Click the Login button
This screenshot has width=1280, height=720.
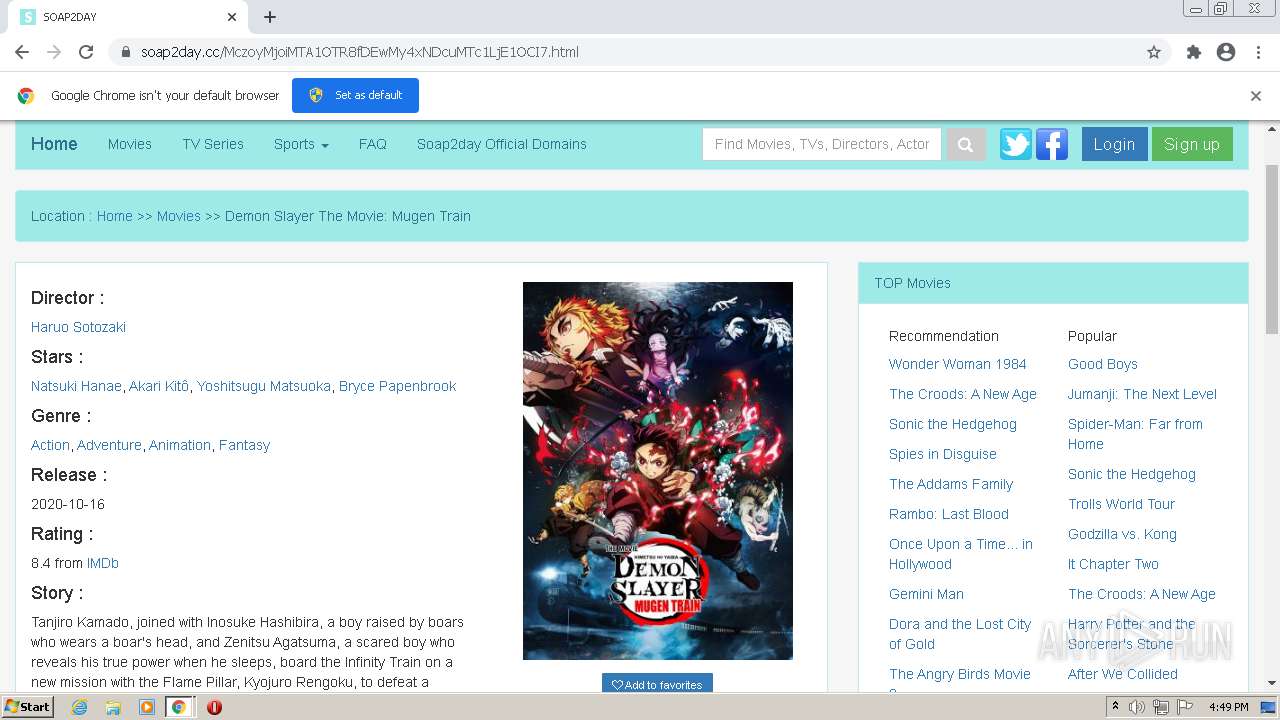pos(1114,144)
